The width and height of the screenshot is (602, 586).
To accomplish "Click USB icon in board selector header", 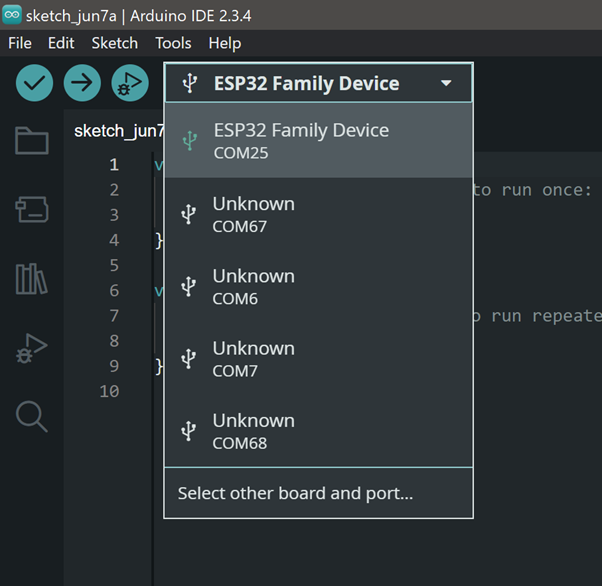I will (x=190, y=83).
